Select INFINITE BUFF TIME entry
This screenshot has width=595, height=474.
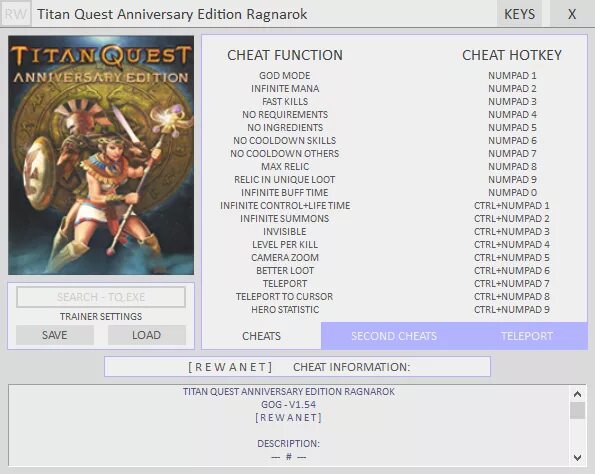pyautogui.click(x=285, y=192)
